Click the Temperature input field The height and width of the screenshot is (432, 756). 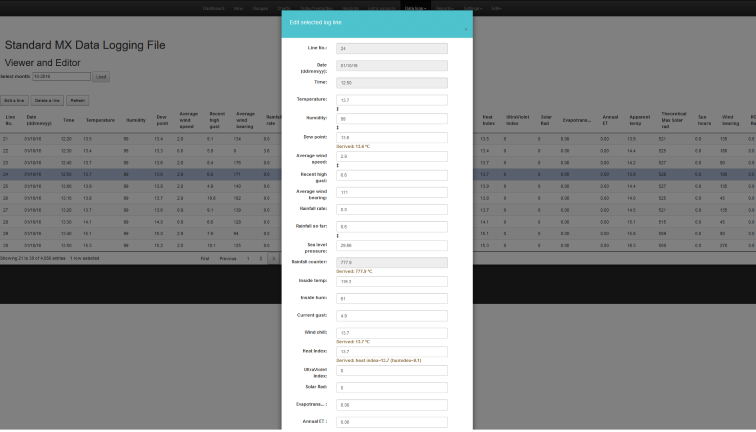click(392, 100)
